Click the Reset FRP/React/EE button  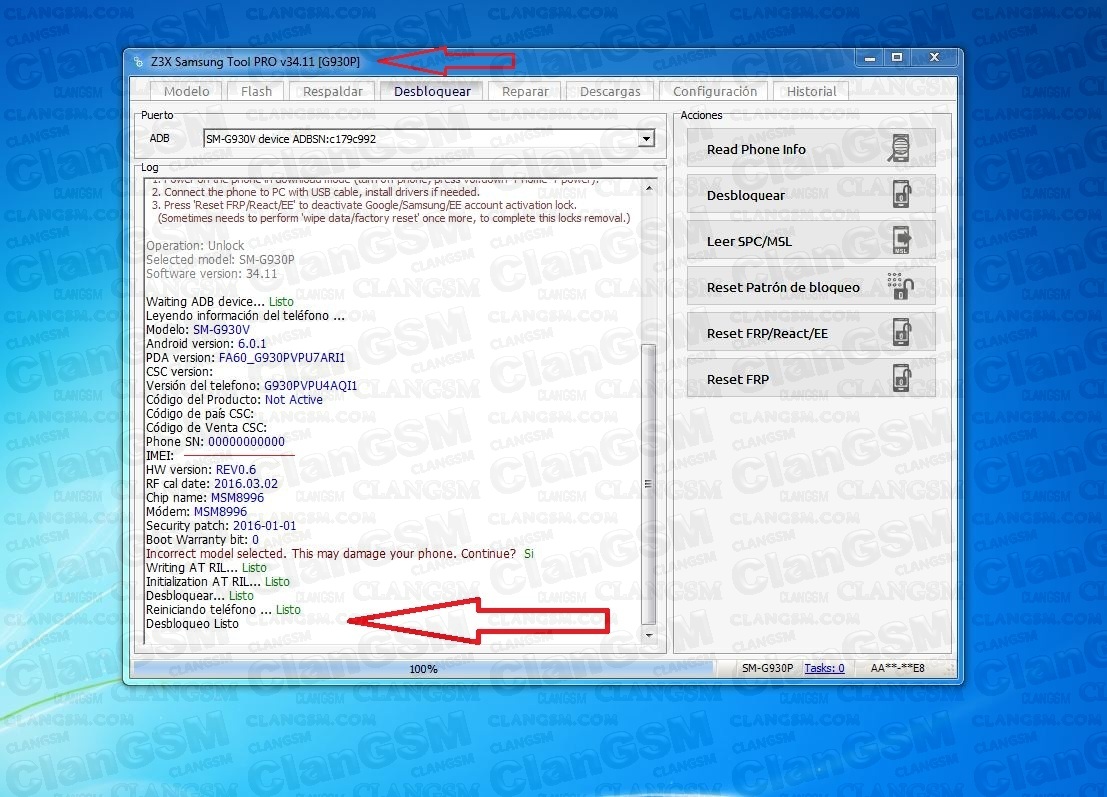(811, 332)
